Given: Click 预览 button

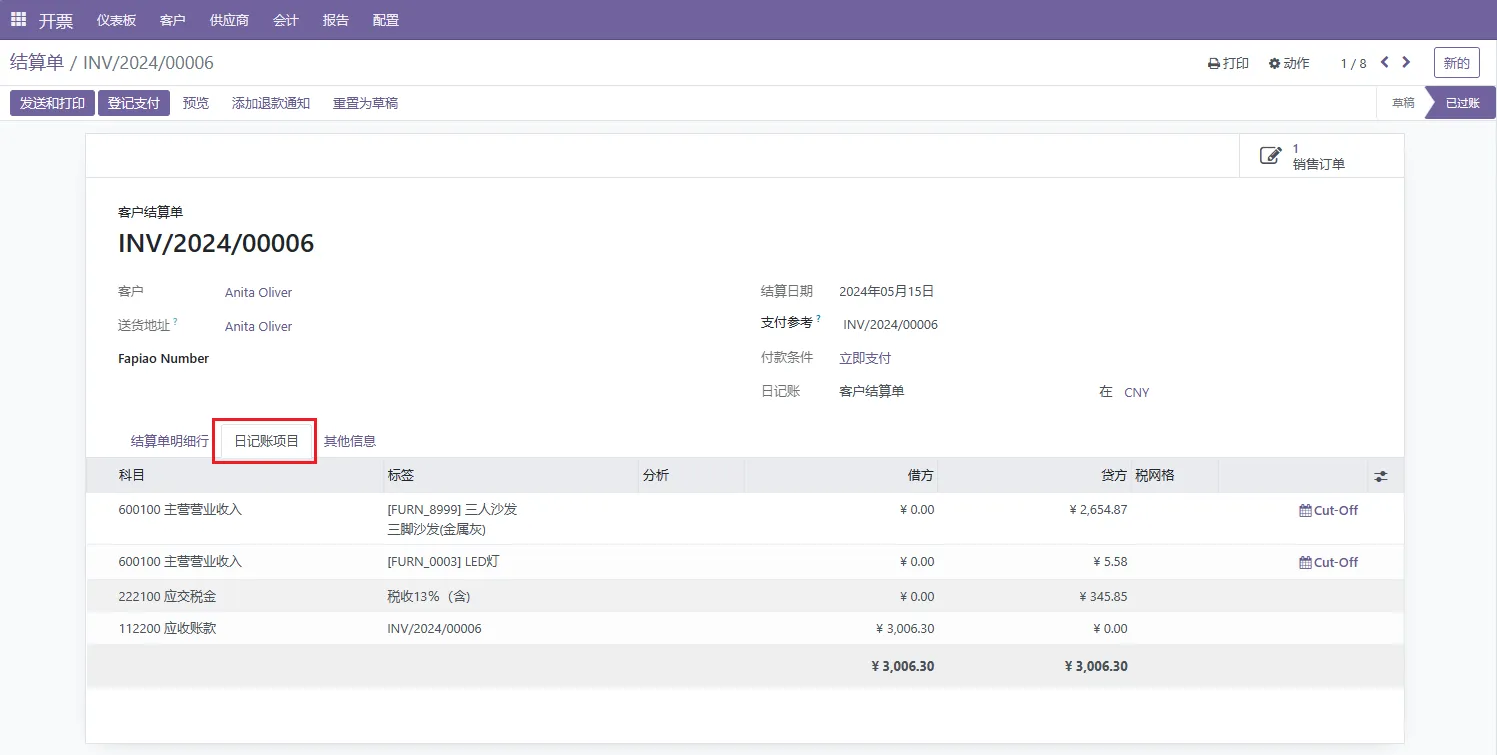Looking at the screenshot, I should click(196, 103).
